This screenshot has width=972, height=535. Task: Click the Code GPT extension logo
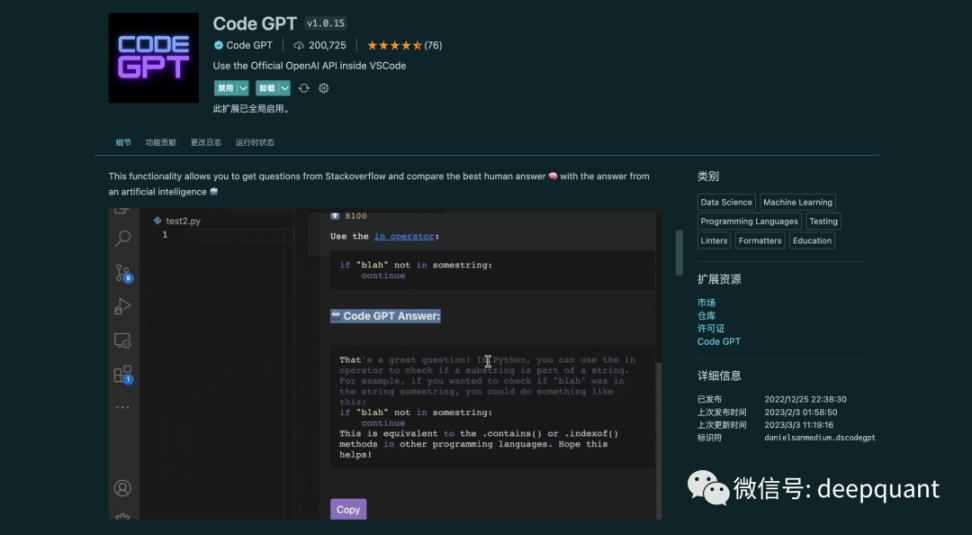coord(154,58)
